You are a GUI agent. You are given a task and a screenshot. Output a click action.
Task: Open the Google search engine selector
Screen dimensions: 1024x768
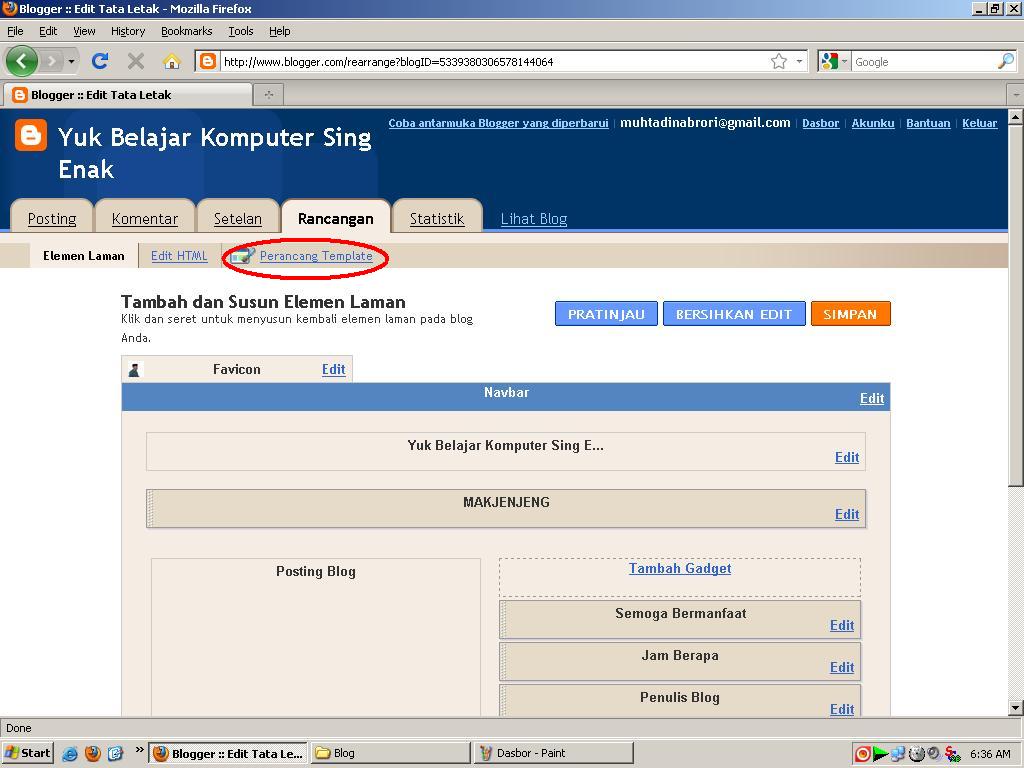coord(834,61)
